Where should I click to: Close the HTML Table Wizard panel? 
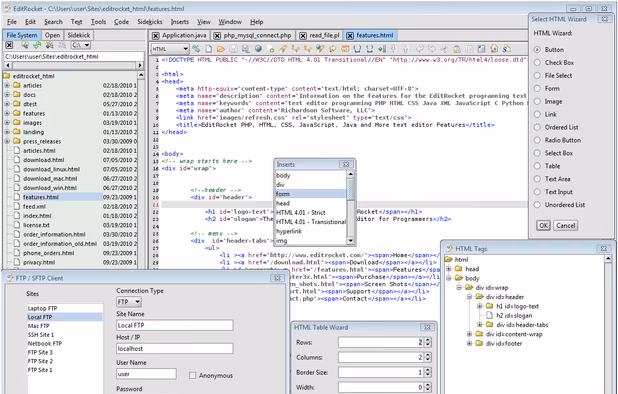427,327
